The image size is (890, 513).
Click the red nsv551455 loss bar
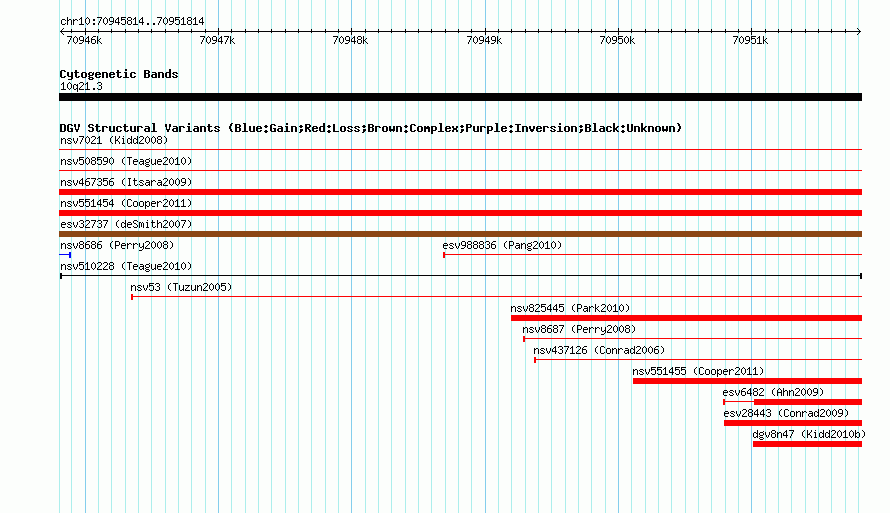748,381
